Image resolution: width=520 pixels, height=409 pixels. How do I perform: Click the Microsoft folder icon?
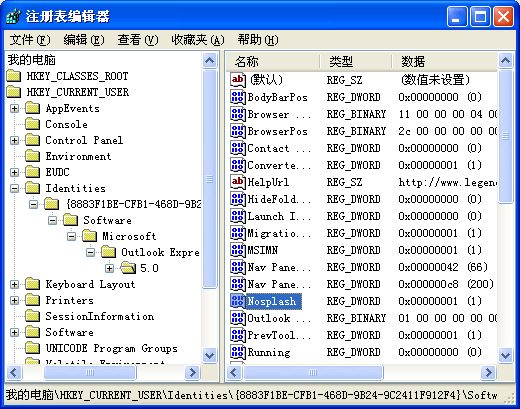(x=90, y=236)
